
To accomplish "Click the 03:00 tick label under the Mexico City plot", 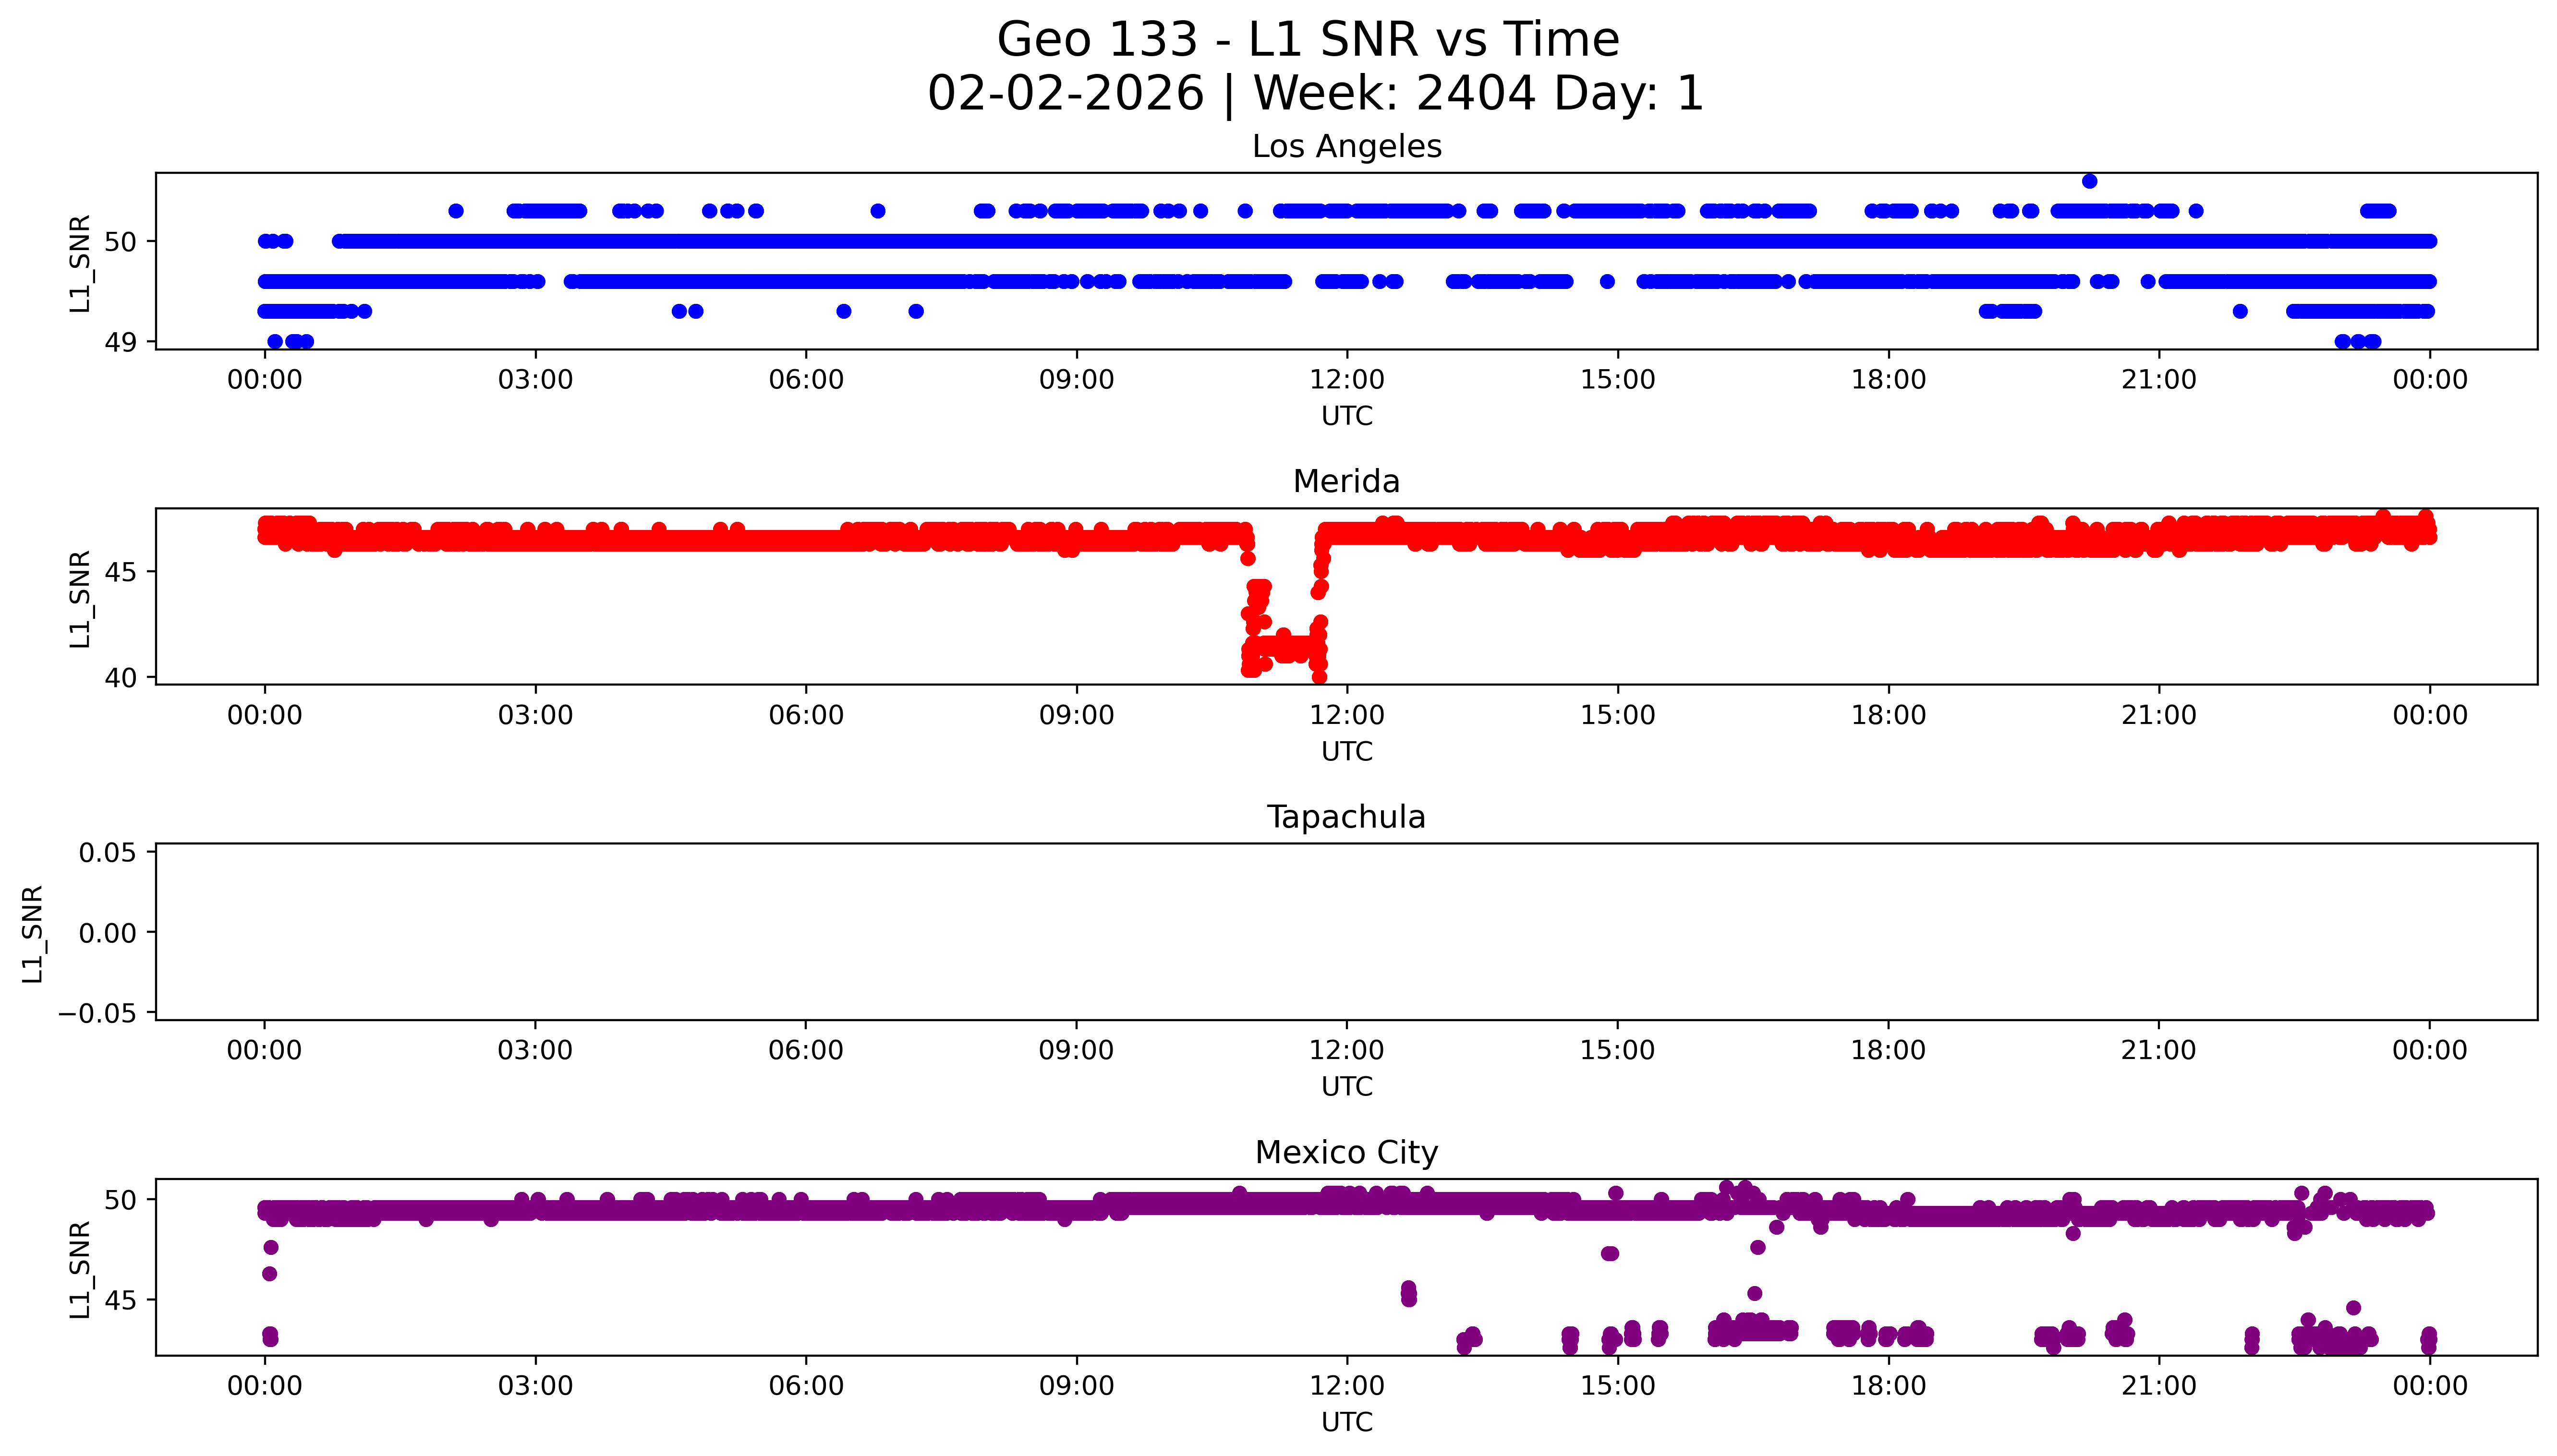I will click(535, 1386).
